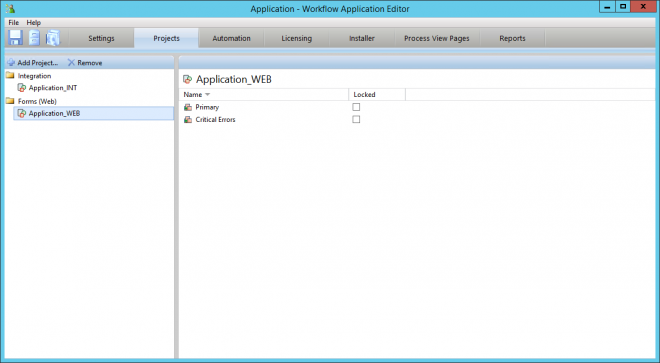Click the floppy disk Save icon
The image size is (660, 363).
click(x=16, y=37)
